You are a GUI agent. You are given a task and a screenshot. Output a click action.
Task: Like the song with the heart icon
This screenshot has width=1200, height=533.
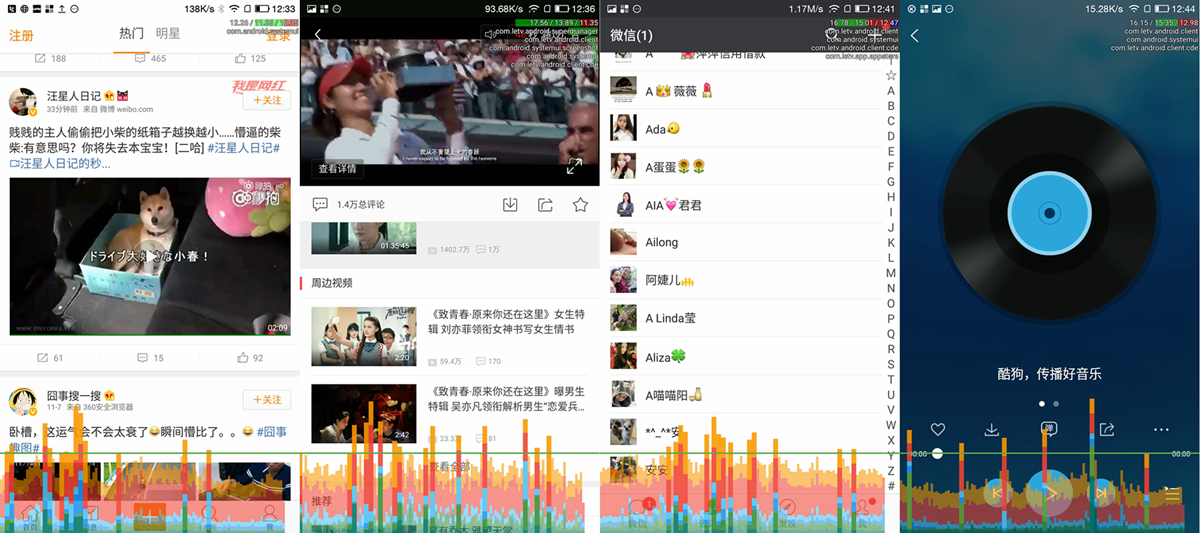(x=937, y=429)
